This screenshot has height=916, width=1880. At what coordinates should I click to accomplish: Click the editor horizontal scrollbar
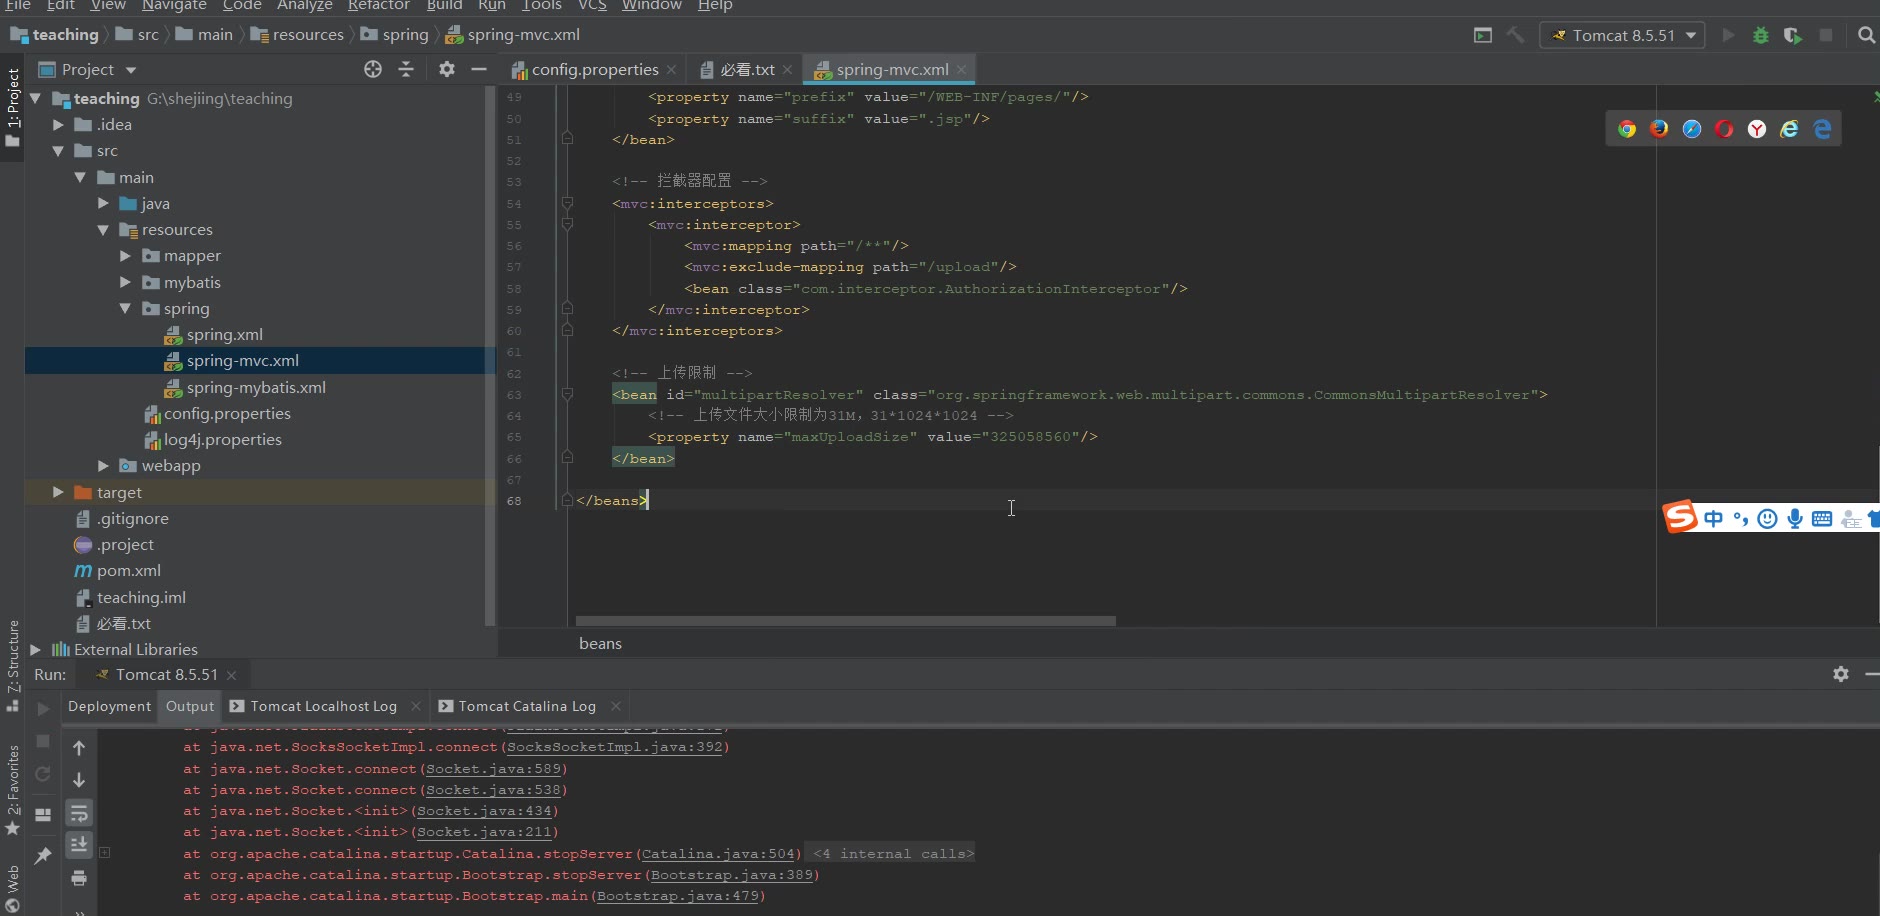click(845, 621)
